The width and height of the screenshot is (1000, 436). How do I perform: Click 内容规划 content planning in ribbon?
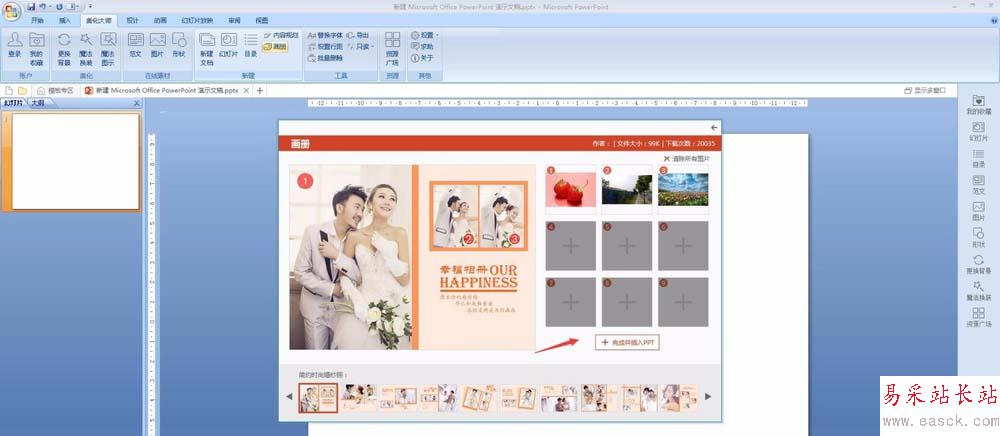pyautogui.click(x=281, y=35)
